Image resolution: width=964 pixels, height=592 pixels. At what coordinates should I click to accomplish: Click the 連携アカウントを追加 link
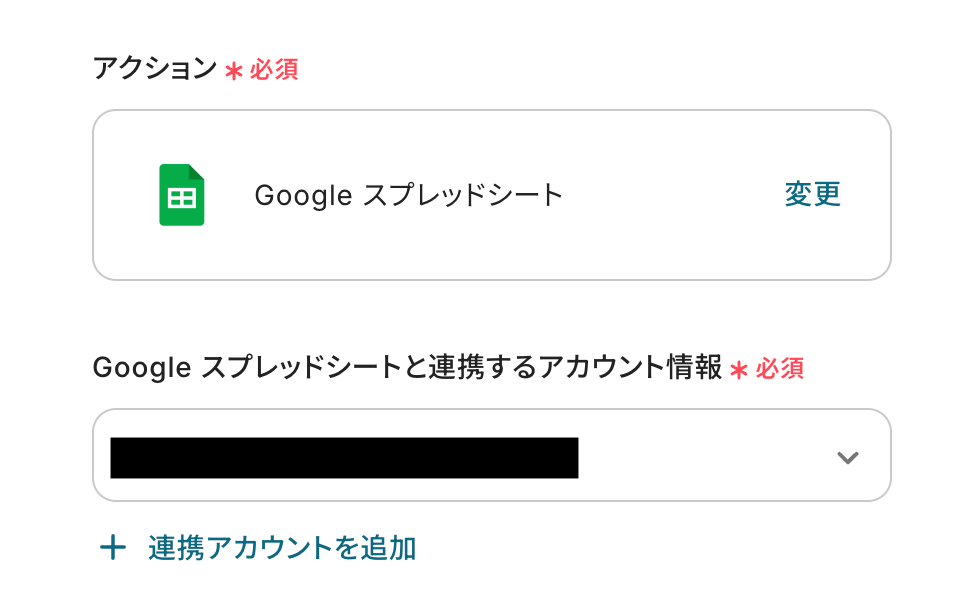point(282,548)
